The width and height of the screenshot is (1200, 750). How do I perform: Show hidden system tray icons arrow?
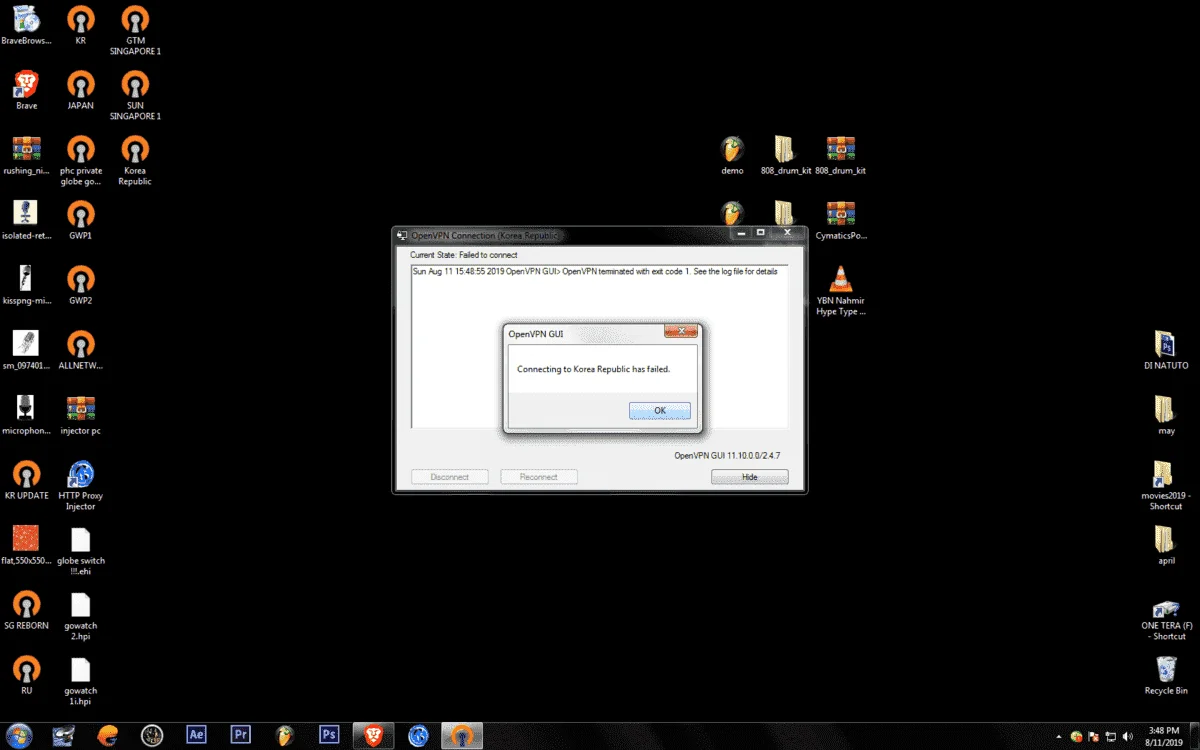(x=1059, y=735)
